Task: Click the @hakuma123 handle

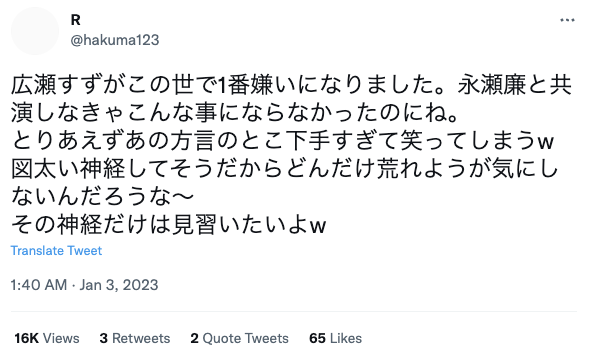Action: pyautogui.click(x=115, y=40)
